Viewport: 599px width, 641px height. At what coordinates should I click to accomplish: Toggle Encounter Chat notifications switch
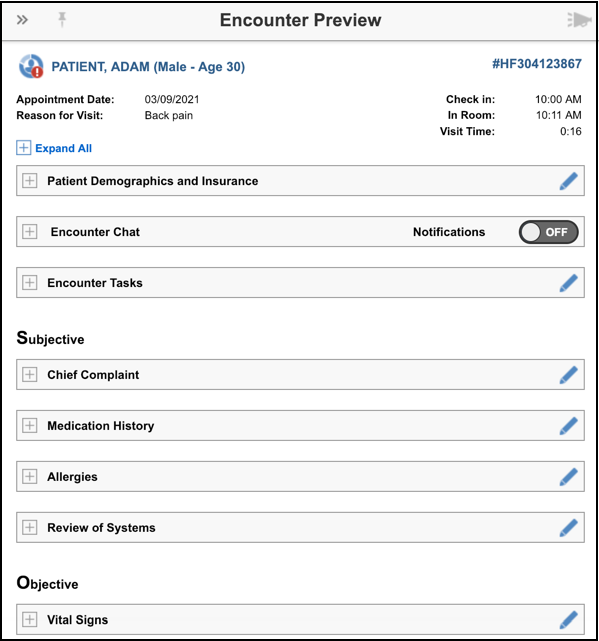point(548,232)
